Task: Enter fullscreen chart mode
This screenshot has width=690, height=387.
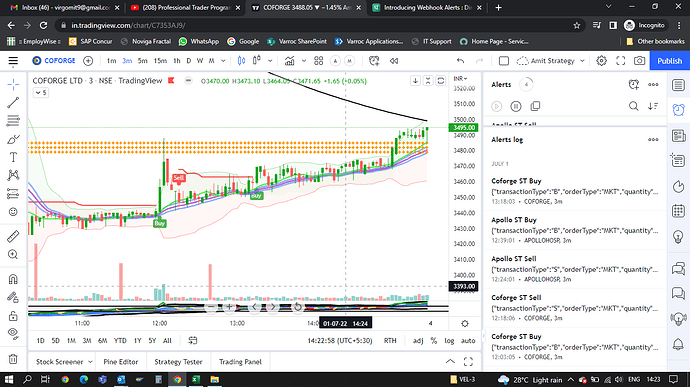Action: point(620,61)
